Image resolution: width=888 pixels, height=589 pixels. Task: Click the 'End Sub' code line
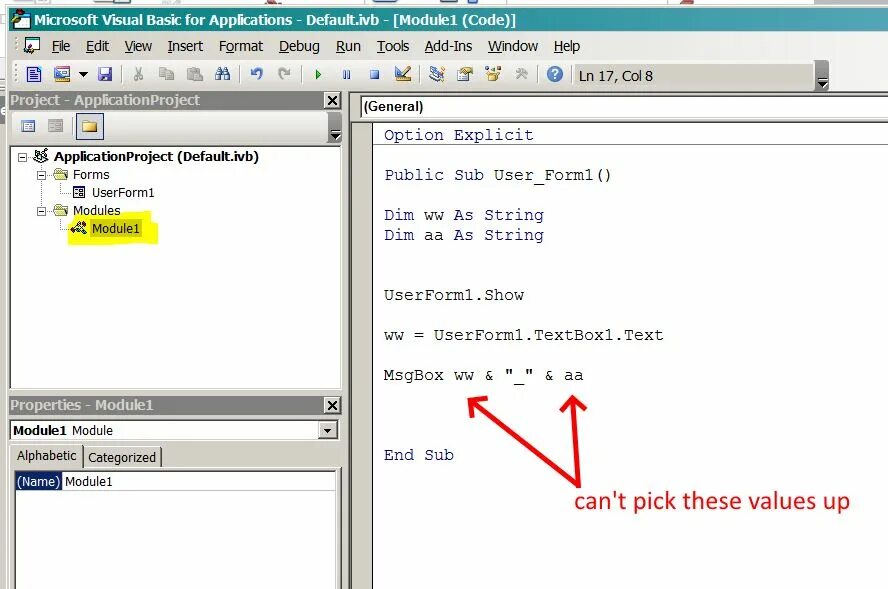pyautogui.click(x=419, y=455)
